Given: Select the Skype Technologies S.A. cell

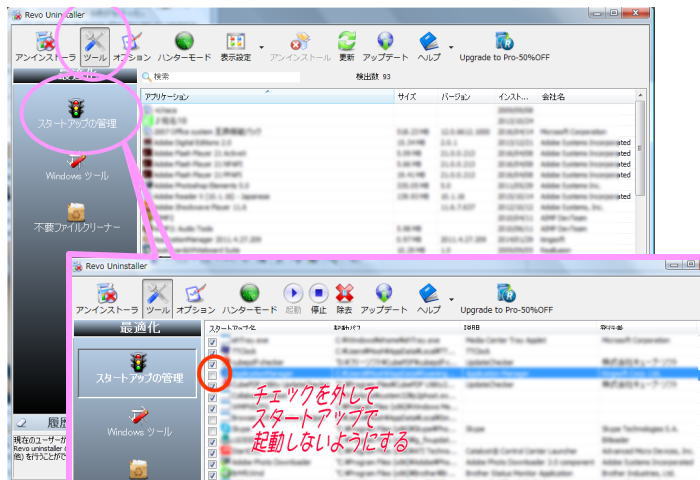Looking at the screenshot, I should (x=639, y=429).
